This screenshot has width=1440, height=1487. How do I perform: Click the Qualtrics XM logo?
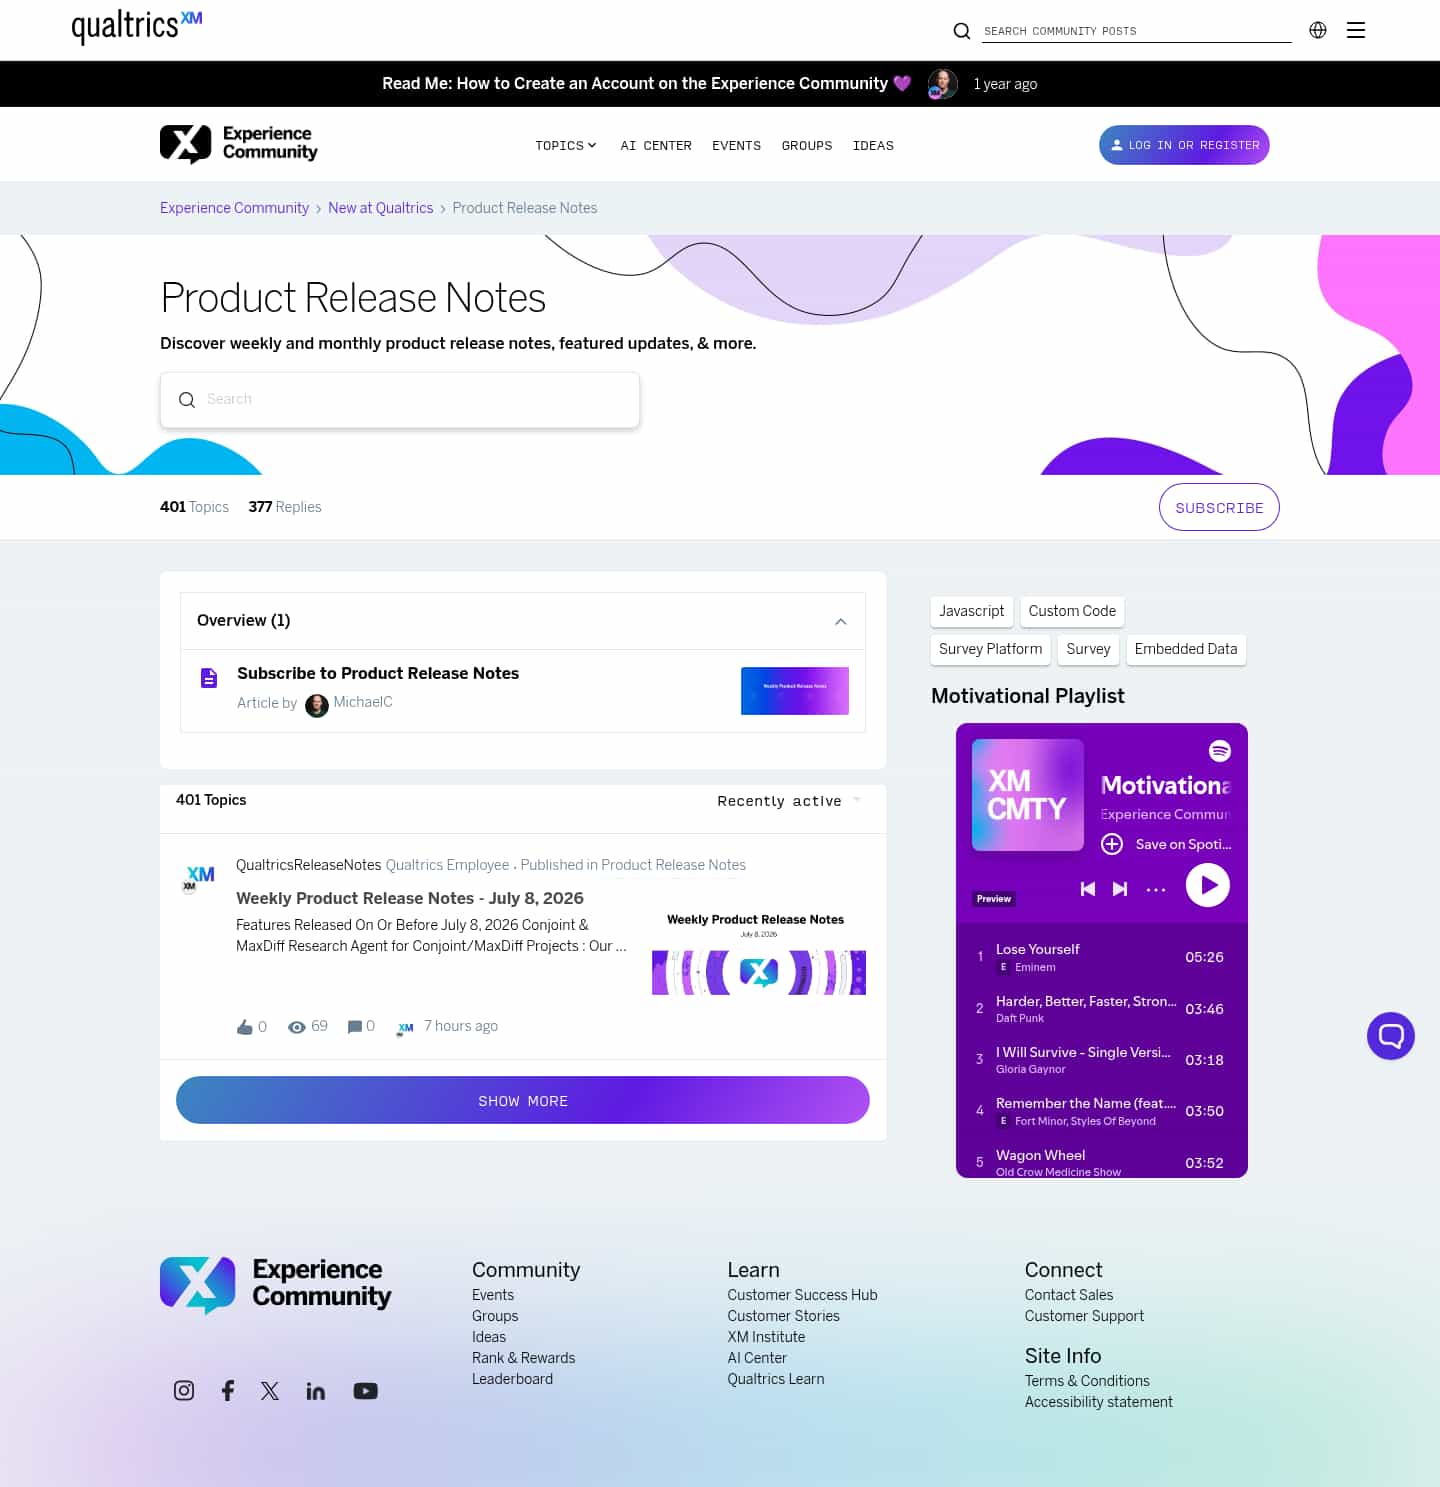[x=137, y=27]
